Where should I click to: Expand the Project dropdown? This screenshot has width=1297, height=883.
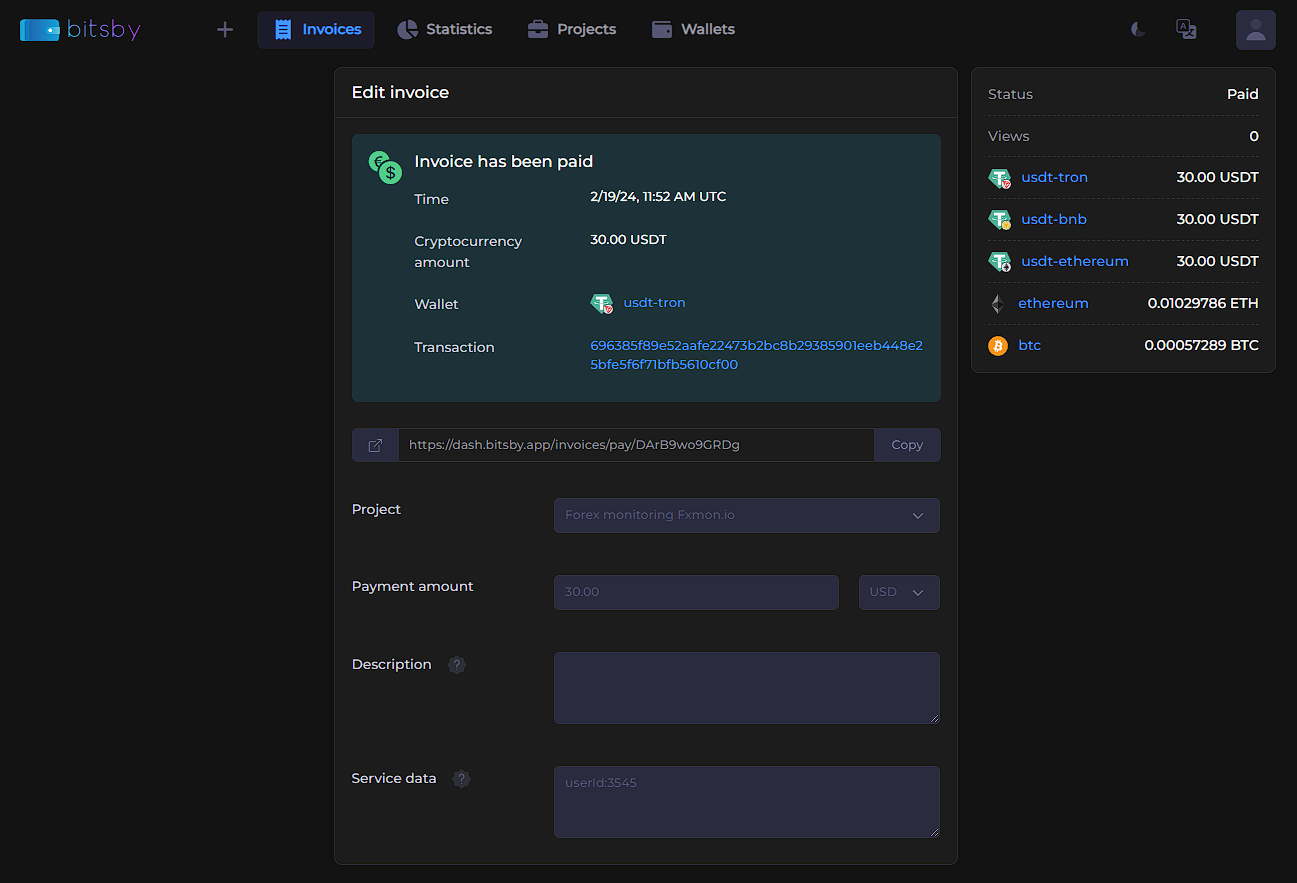[x=746, y=516]
